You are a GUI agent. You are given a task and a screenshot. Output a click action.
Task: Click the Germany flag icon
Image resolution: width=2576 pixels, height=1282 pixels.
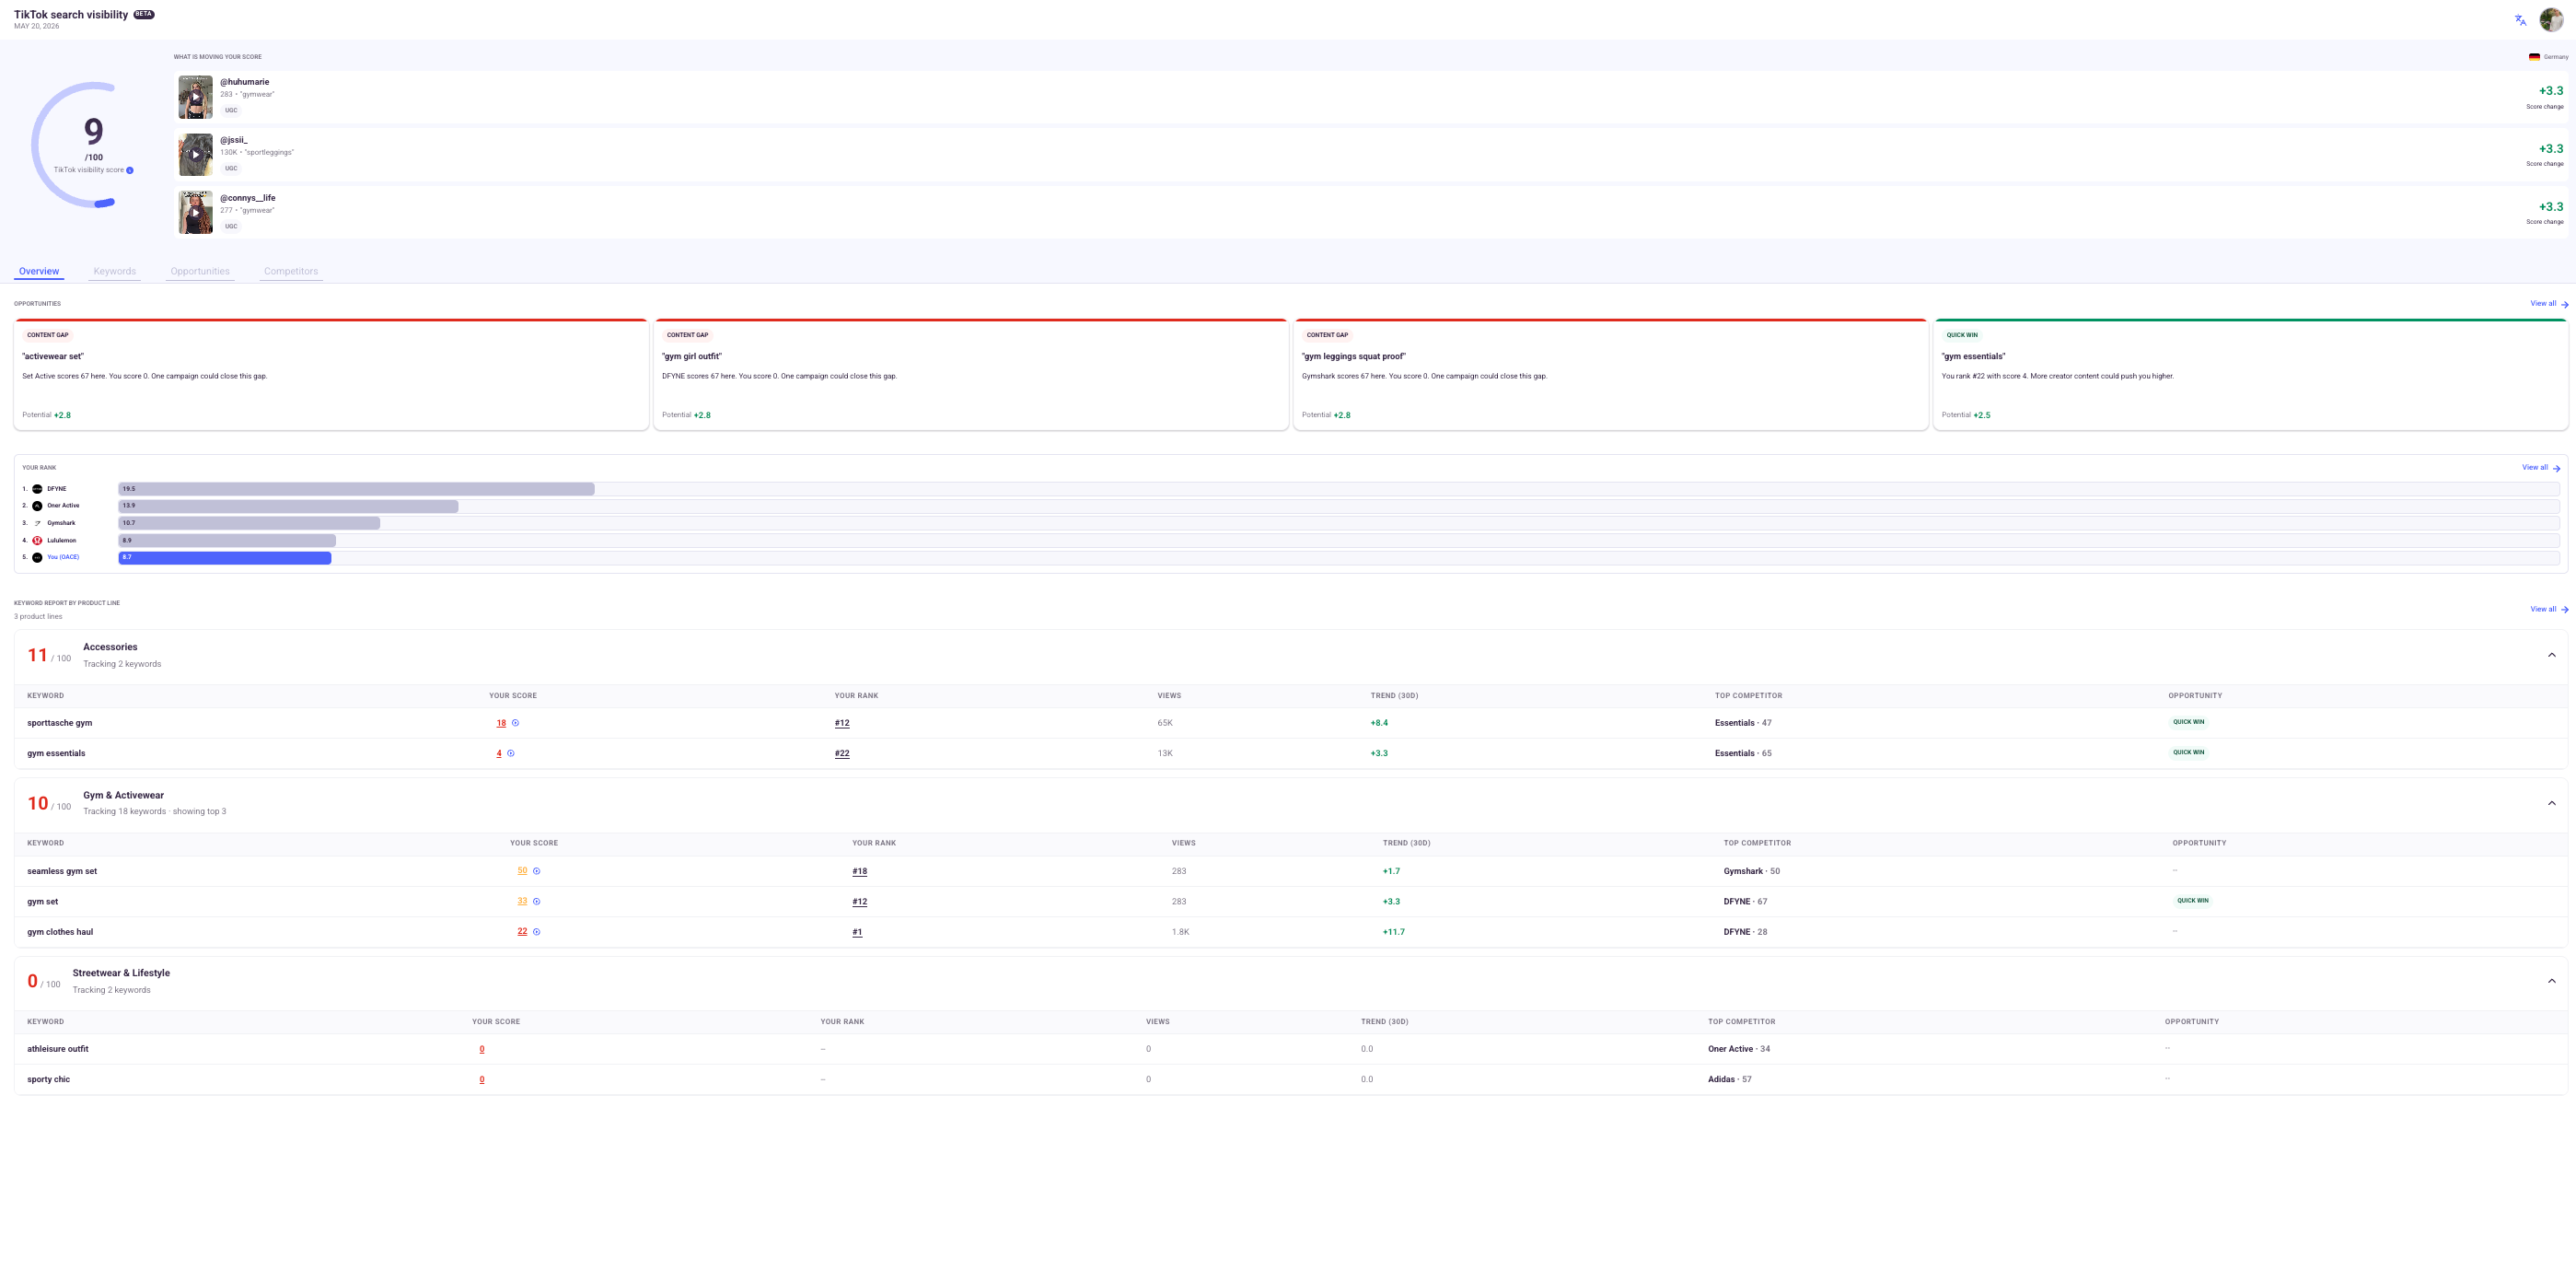click(2534, 57)
